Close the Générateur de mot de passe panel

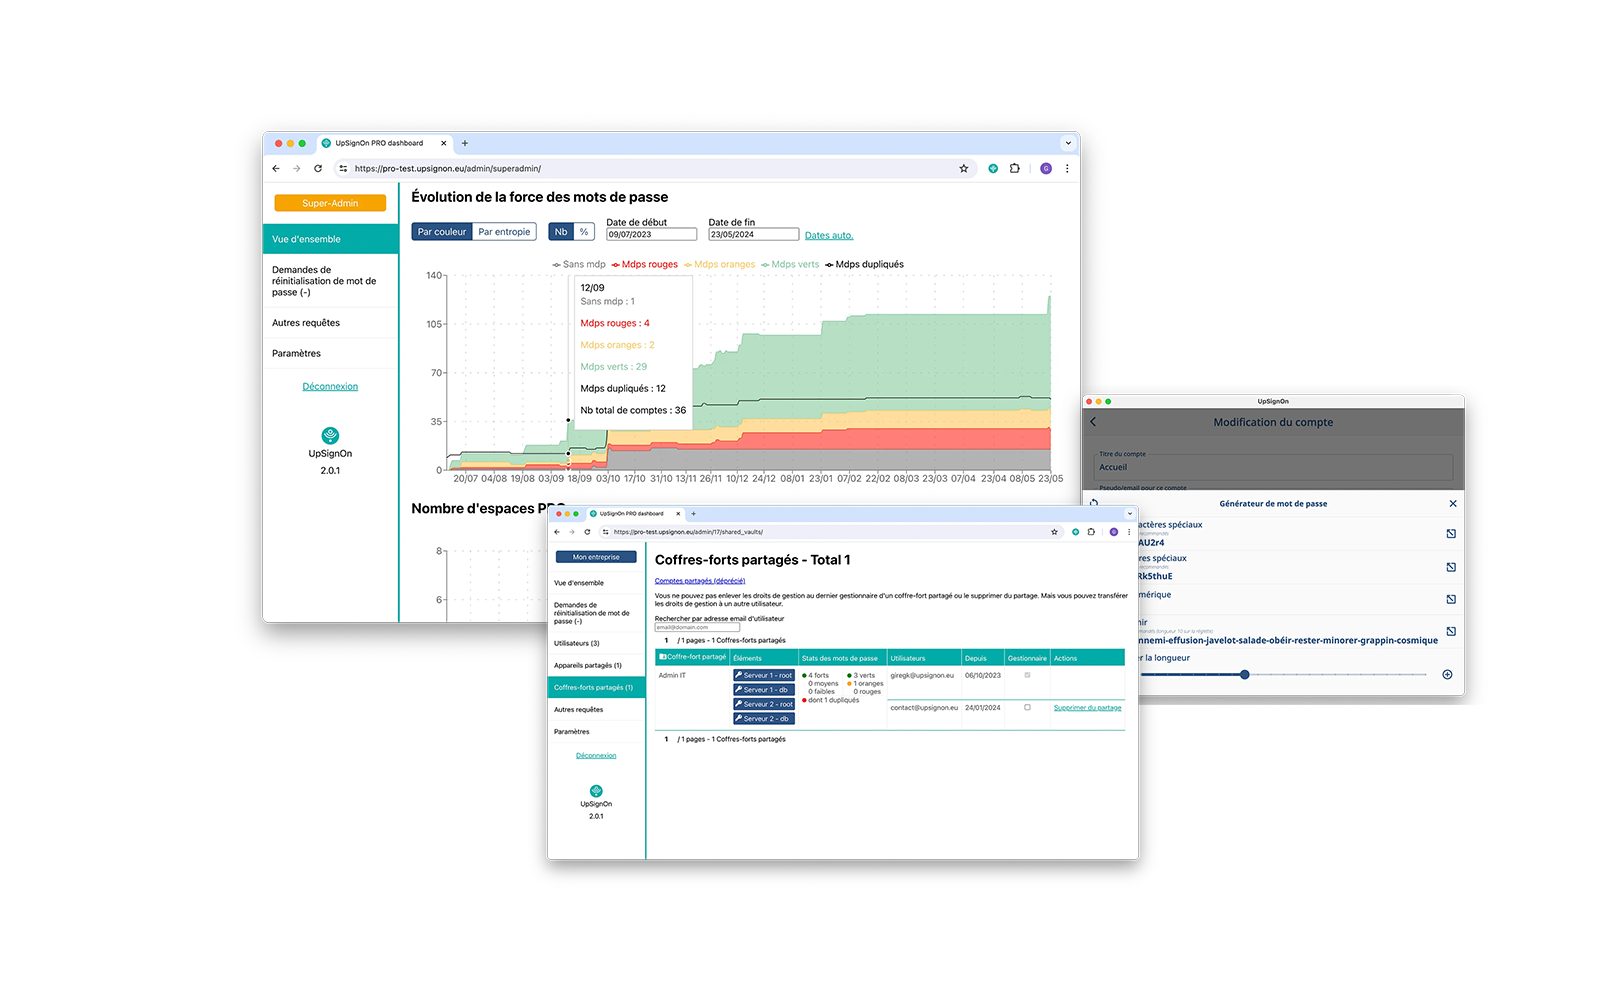pos(1453,503)
